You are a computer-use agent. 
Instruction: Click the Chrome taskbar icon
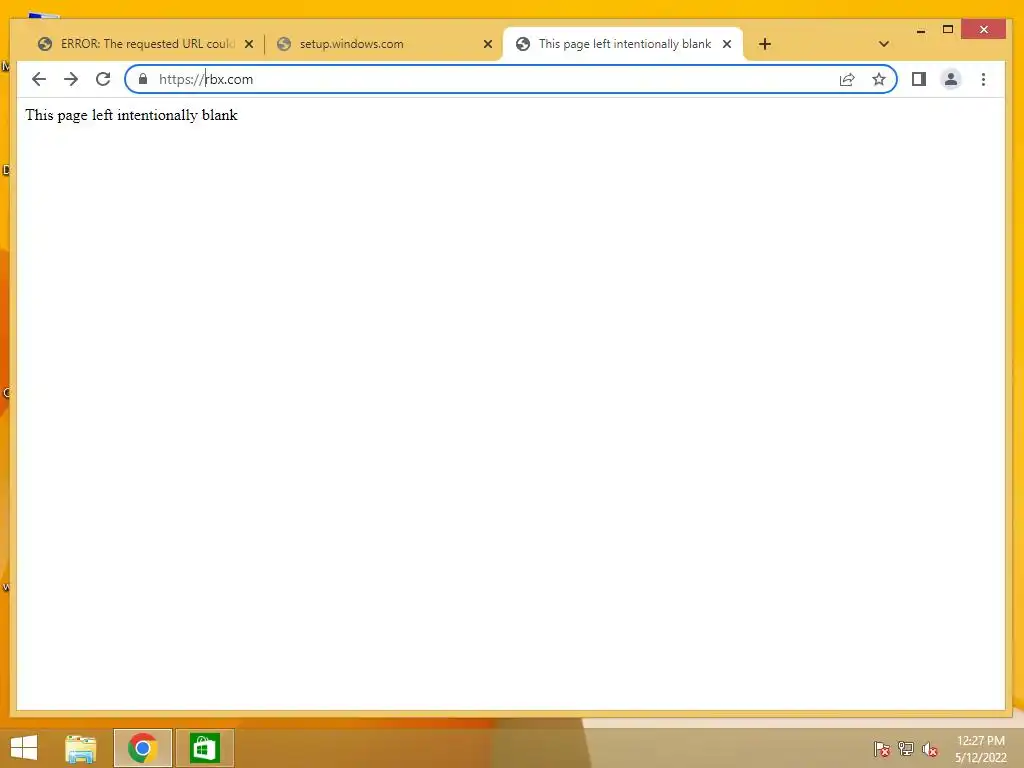(142, 748)
